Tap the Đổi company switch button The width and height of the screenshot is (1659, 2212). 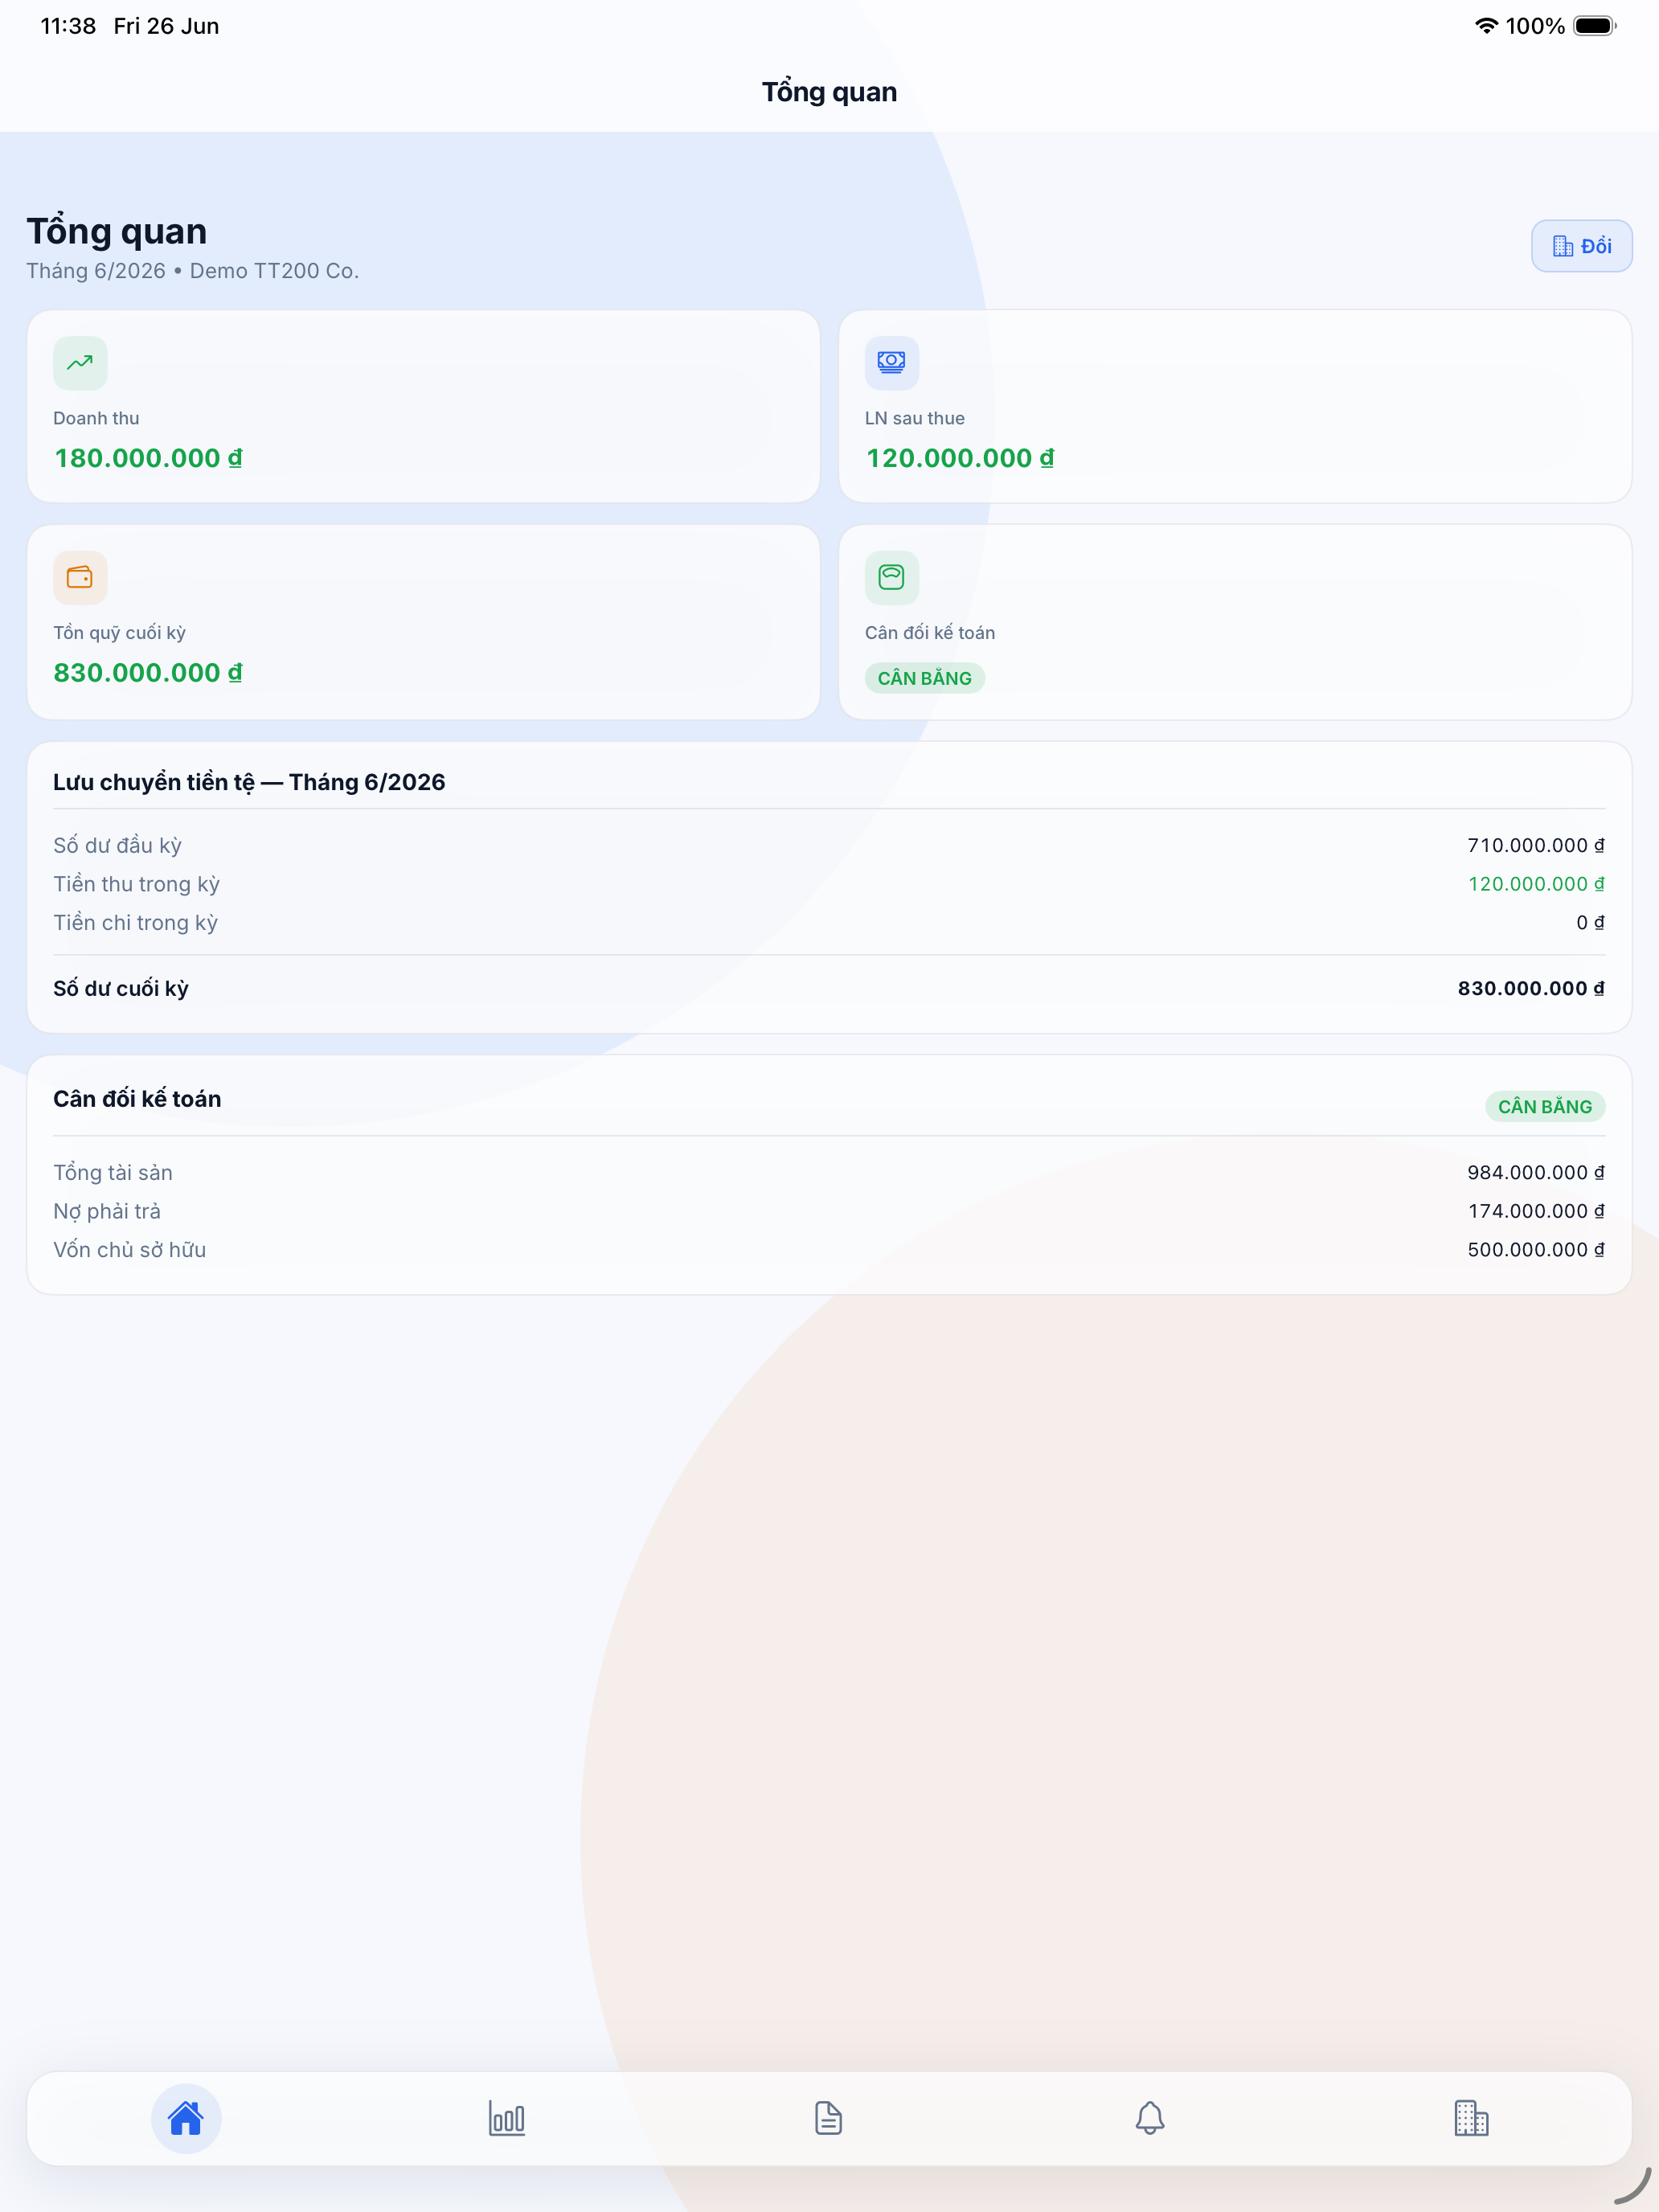[1582, 246]
